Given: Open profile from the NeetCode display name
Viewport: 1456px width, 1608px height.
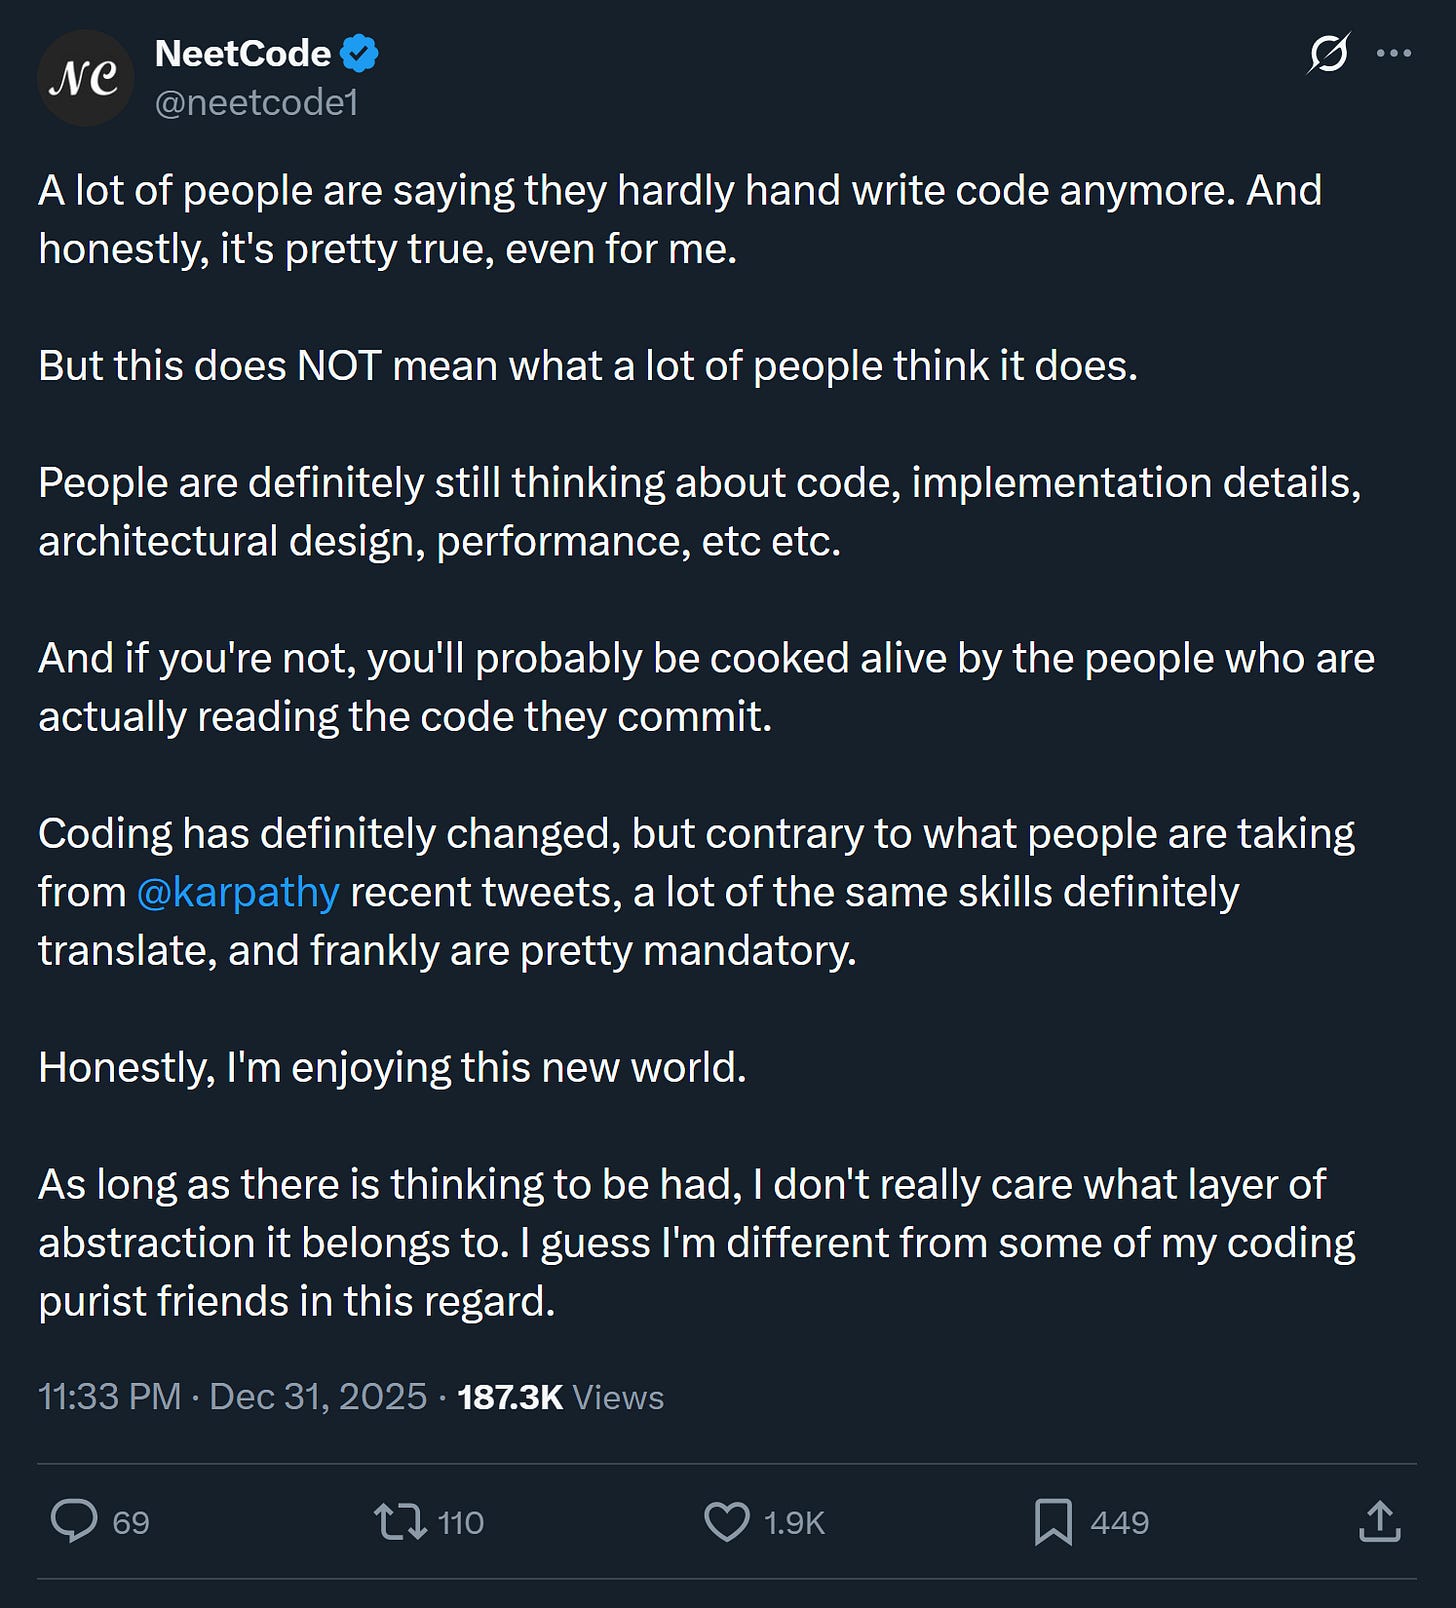Looking at the screenshot, I should 242,52.
